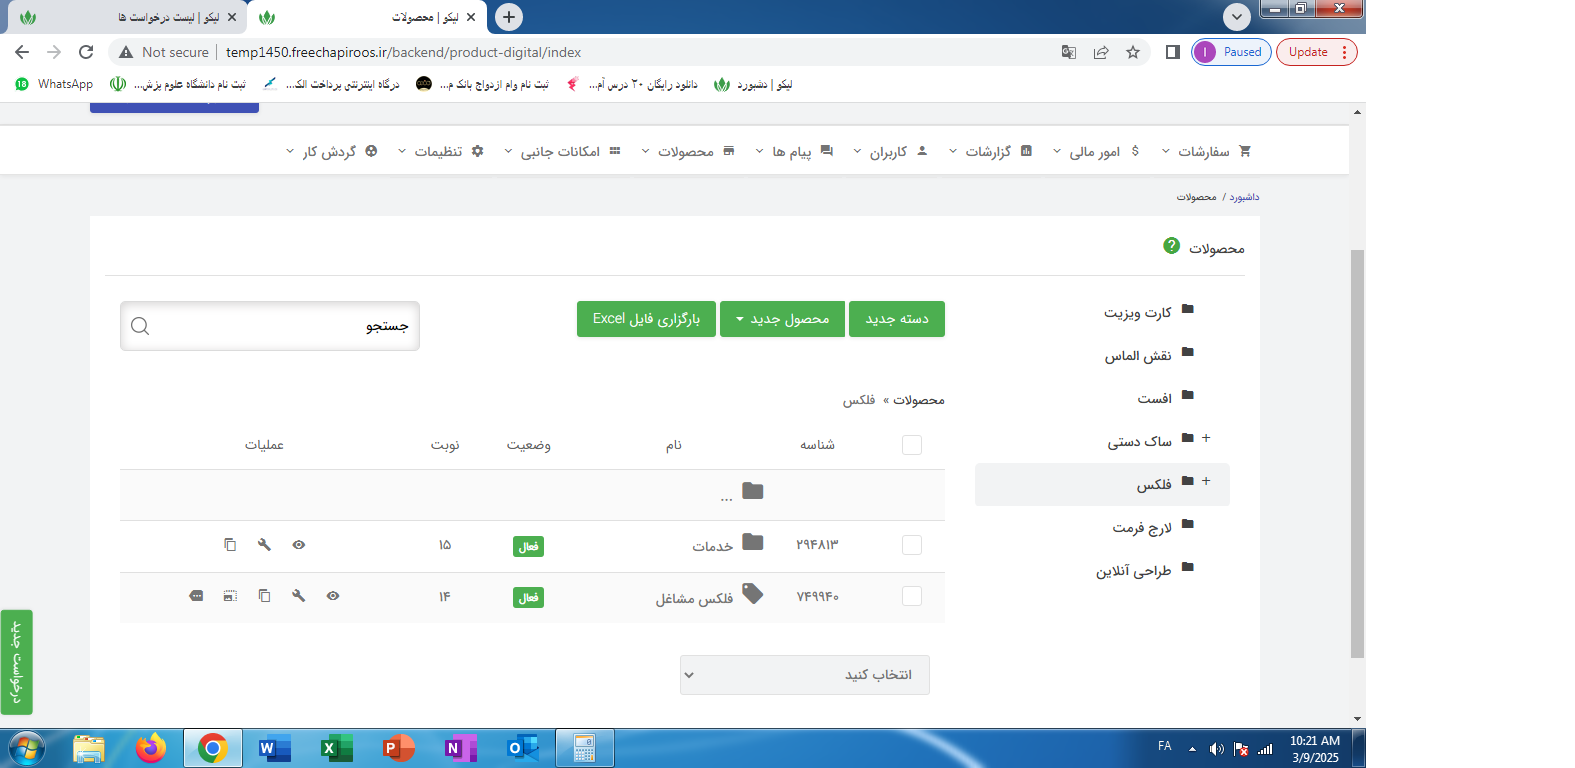Click the folder icon beside خدمات
Screen dimensions: 1575x768
pos(753,542)
